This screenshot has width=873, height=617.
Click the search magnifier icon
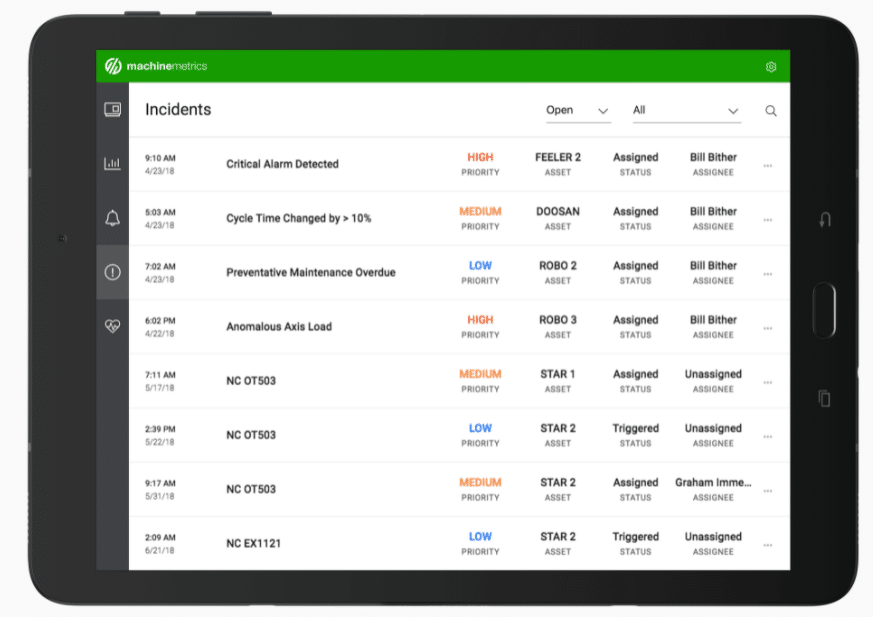click(771, 111)
